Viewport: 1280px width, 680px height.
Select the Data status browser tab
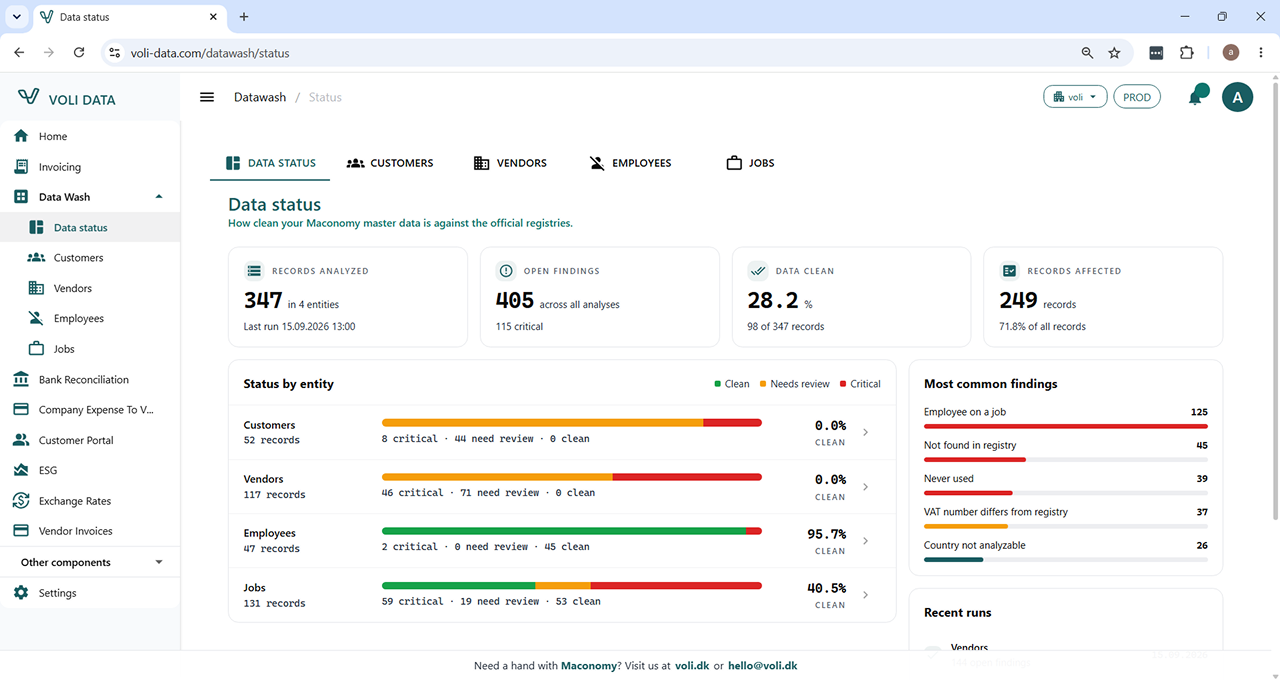click(x=128, y=17)
